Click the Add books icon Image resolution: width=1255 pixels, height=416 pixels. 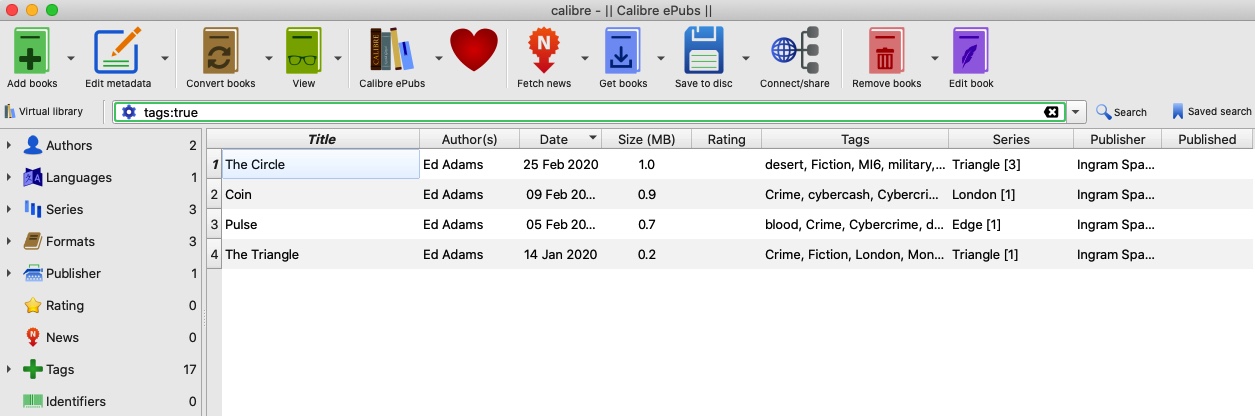[x=32, y=50]
